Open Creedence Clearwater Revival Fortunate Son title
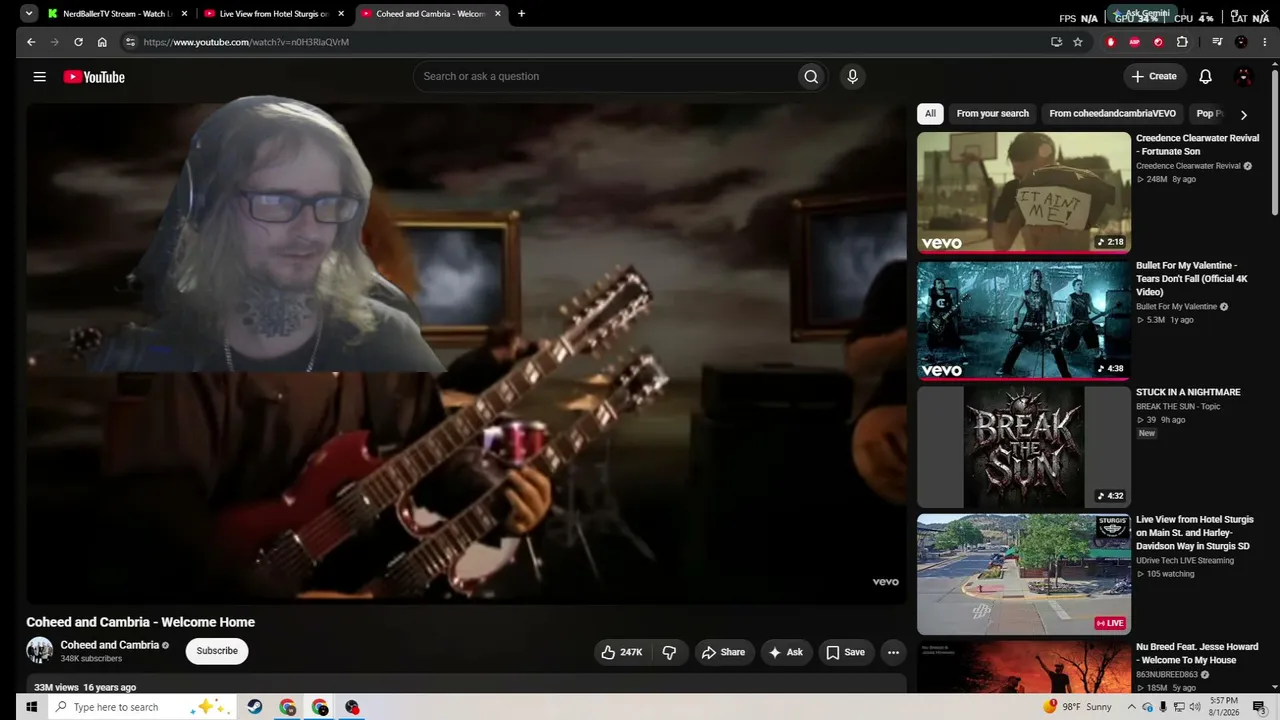1280x720 pixels. click(x=1197, y=145)
